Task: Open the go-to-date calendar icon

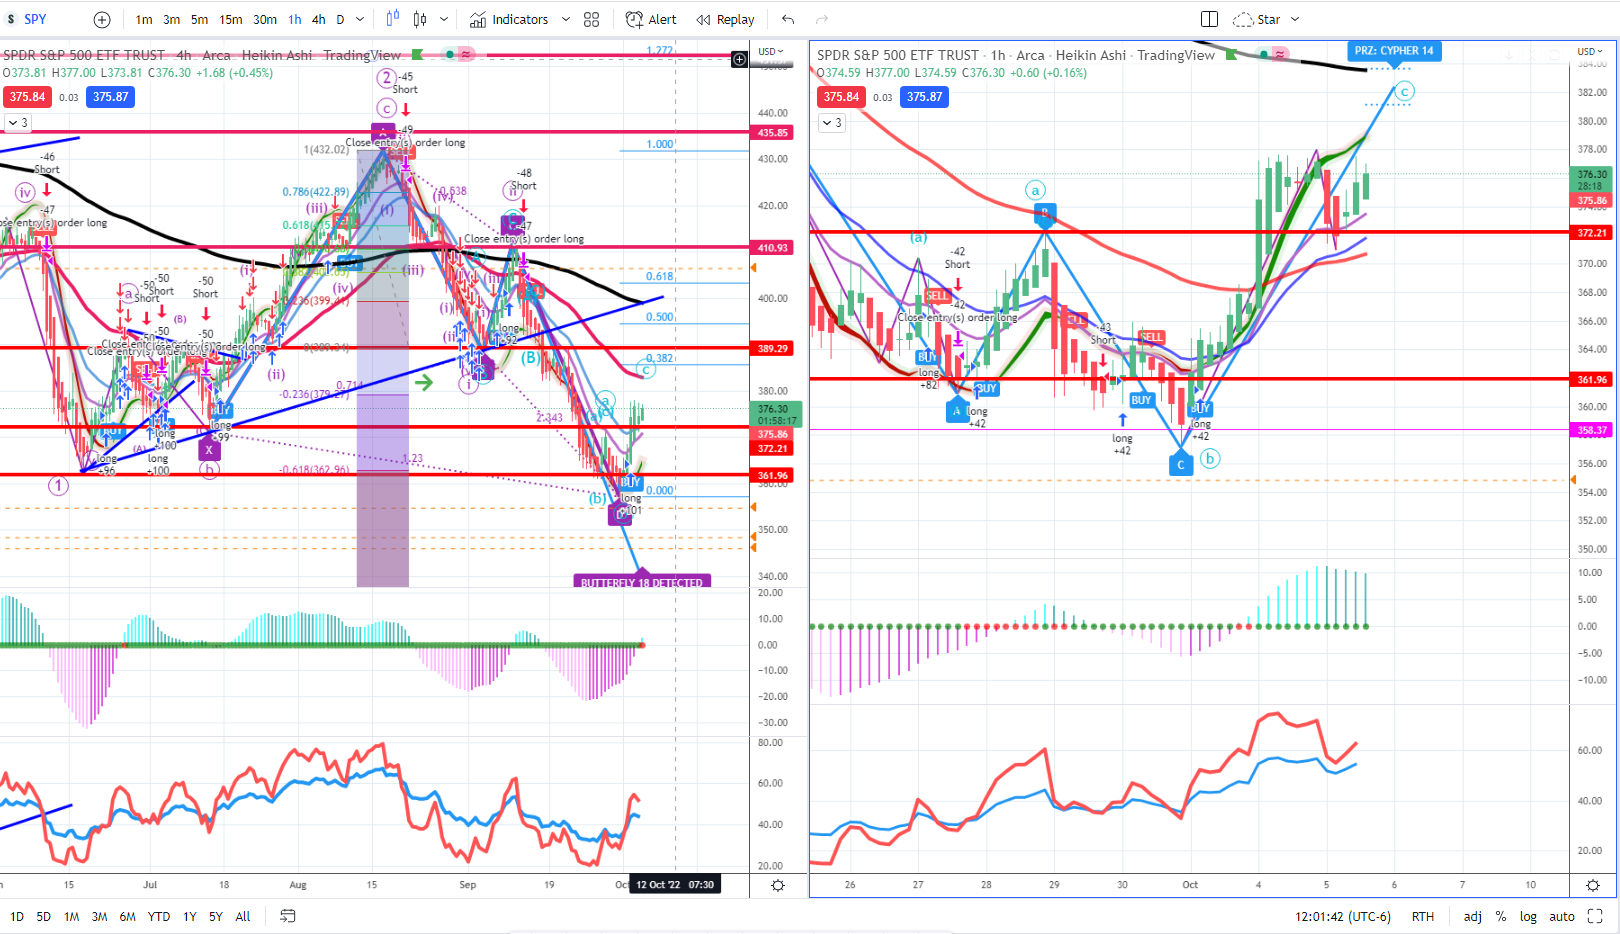Action: [x=288, y=916]
